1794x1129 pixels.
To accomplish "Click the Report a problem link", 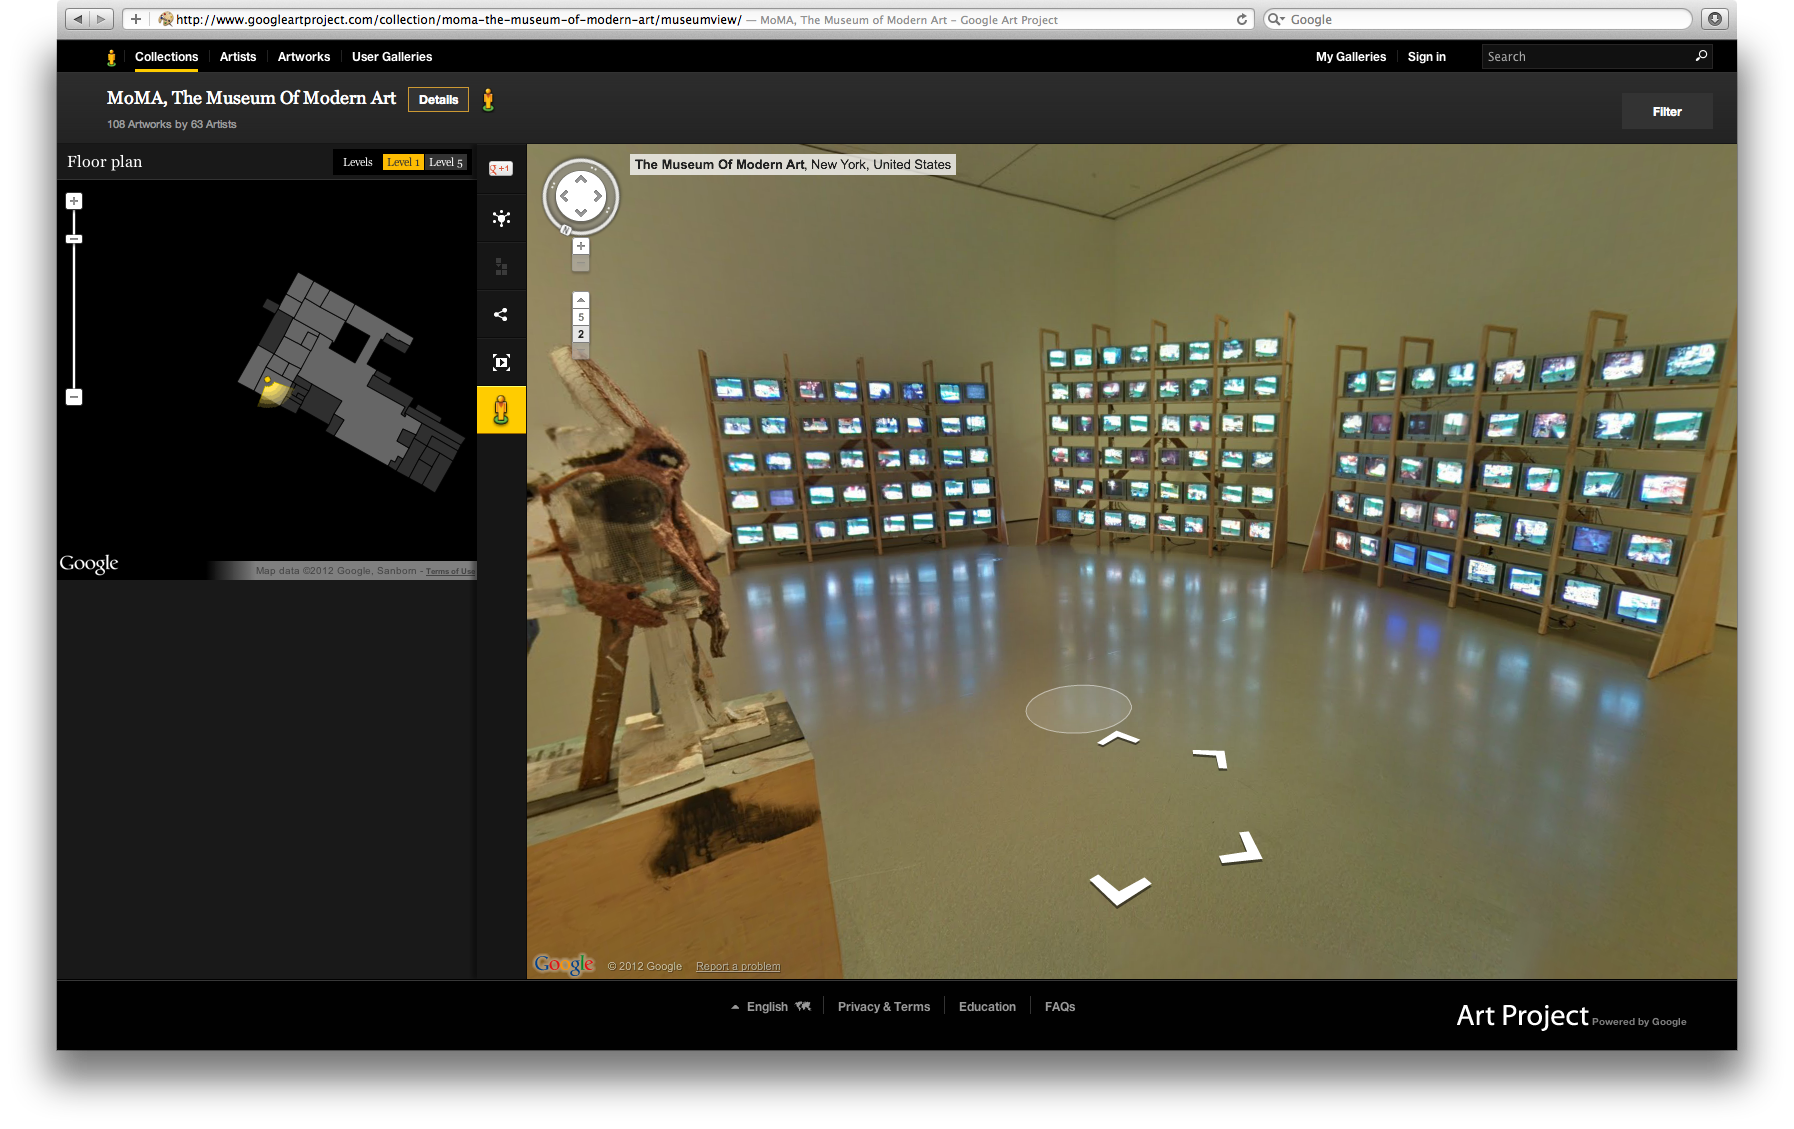I will [x=737, y=966].
